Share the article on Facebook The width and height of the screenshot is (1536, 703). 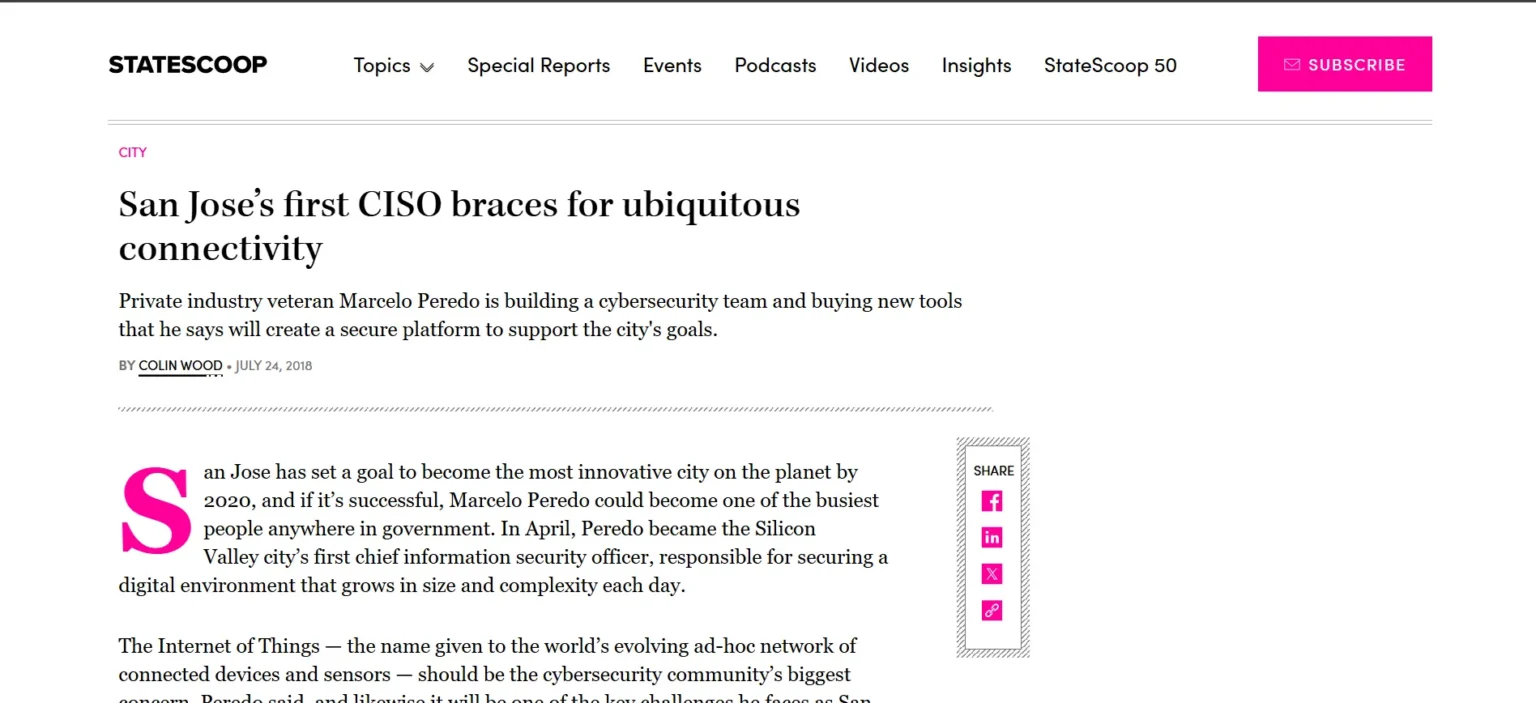(x=991, y=501)
